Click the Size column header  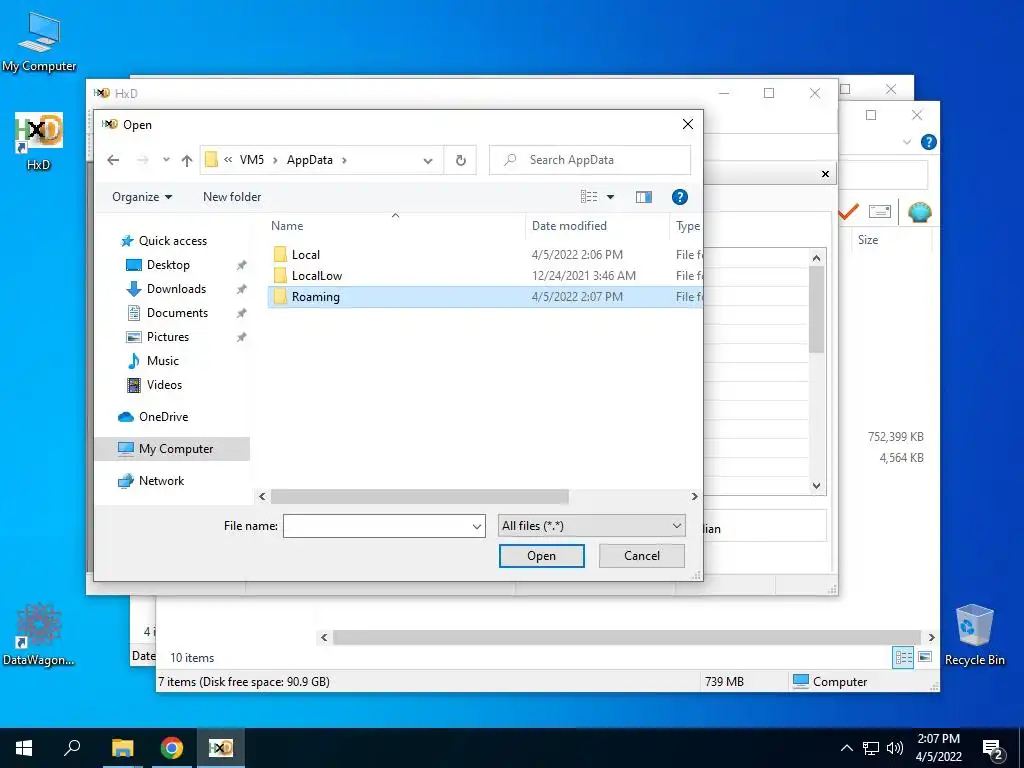coord(867,240)
